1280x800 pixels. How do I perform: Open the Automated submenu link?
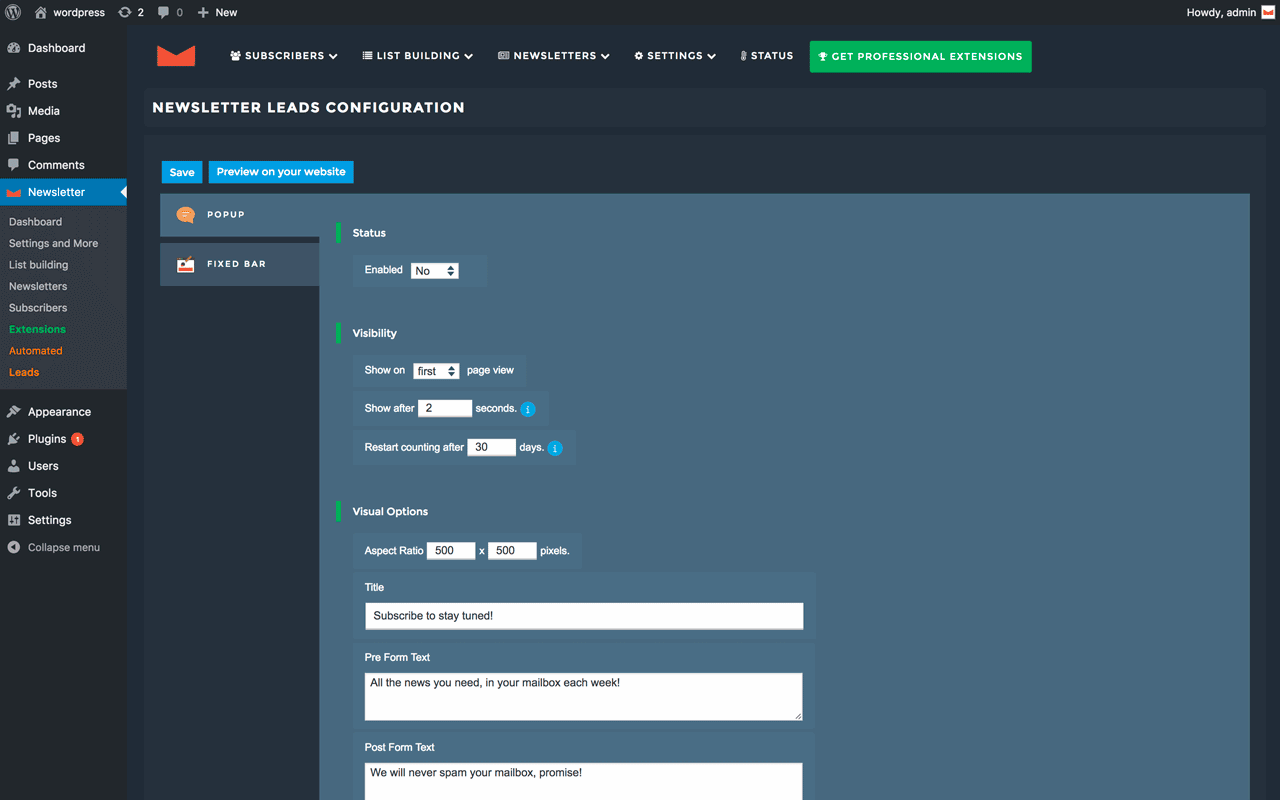tap(35, 351)
